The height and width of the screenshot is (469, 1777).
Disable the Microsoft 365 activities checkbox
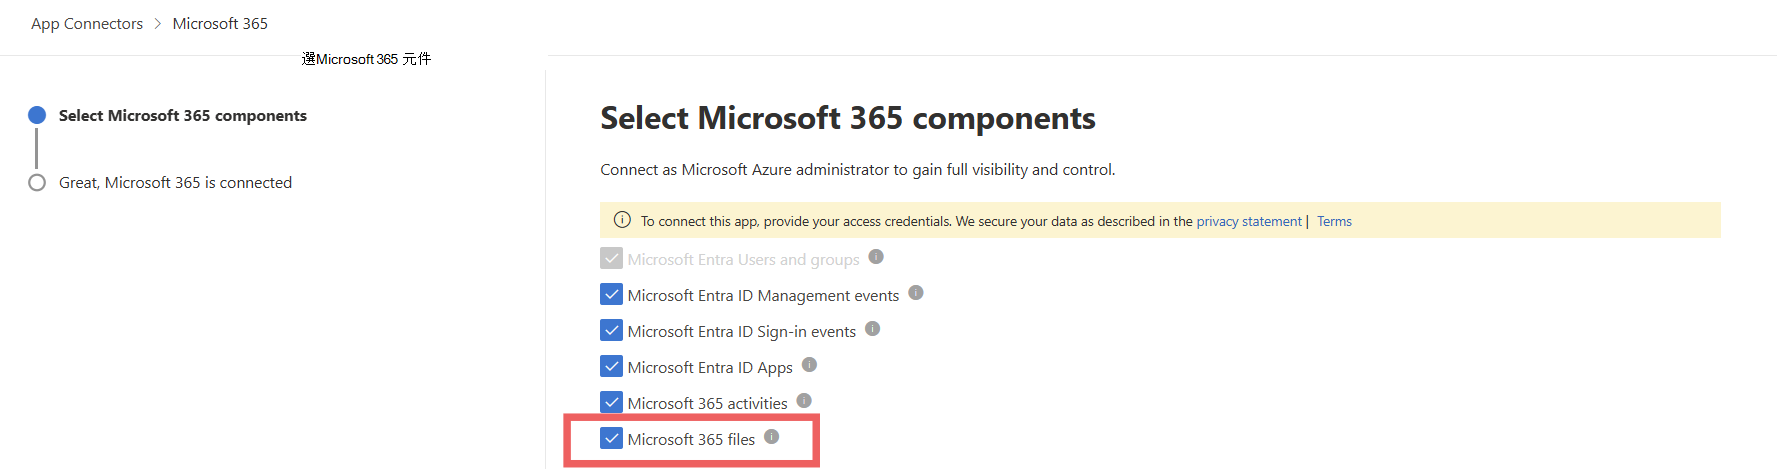pyautogui.click(x=611, y=403)
